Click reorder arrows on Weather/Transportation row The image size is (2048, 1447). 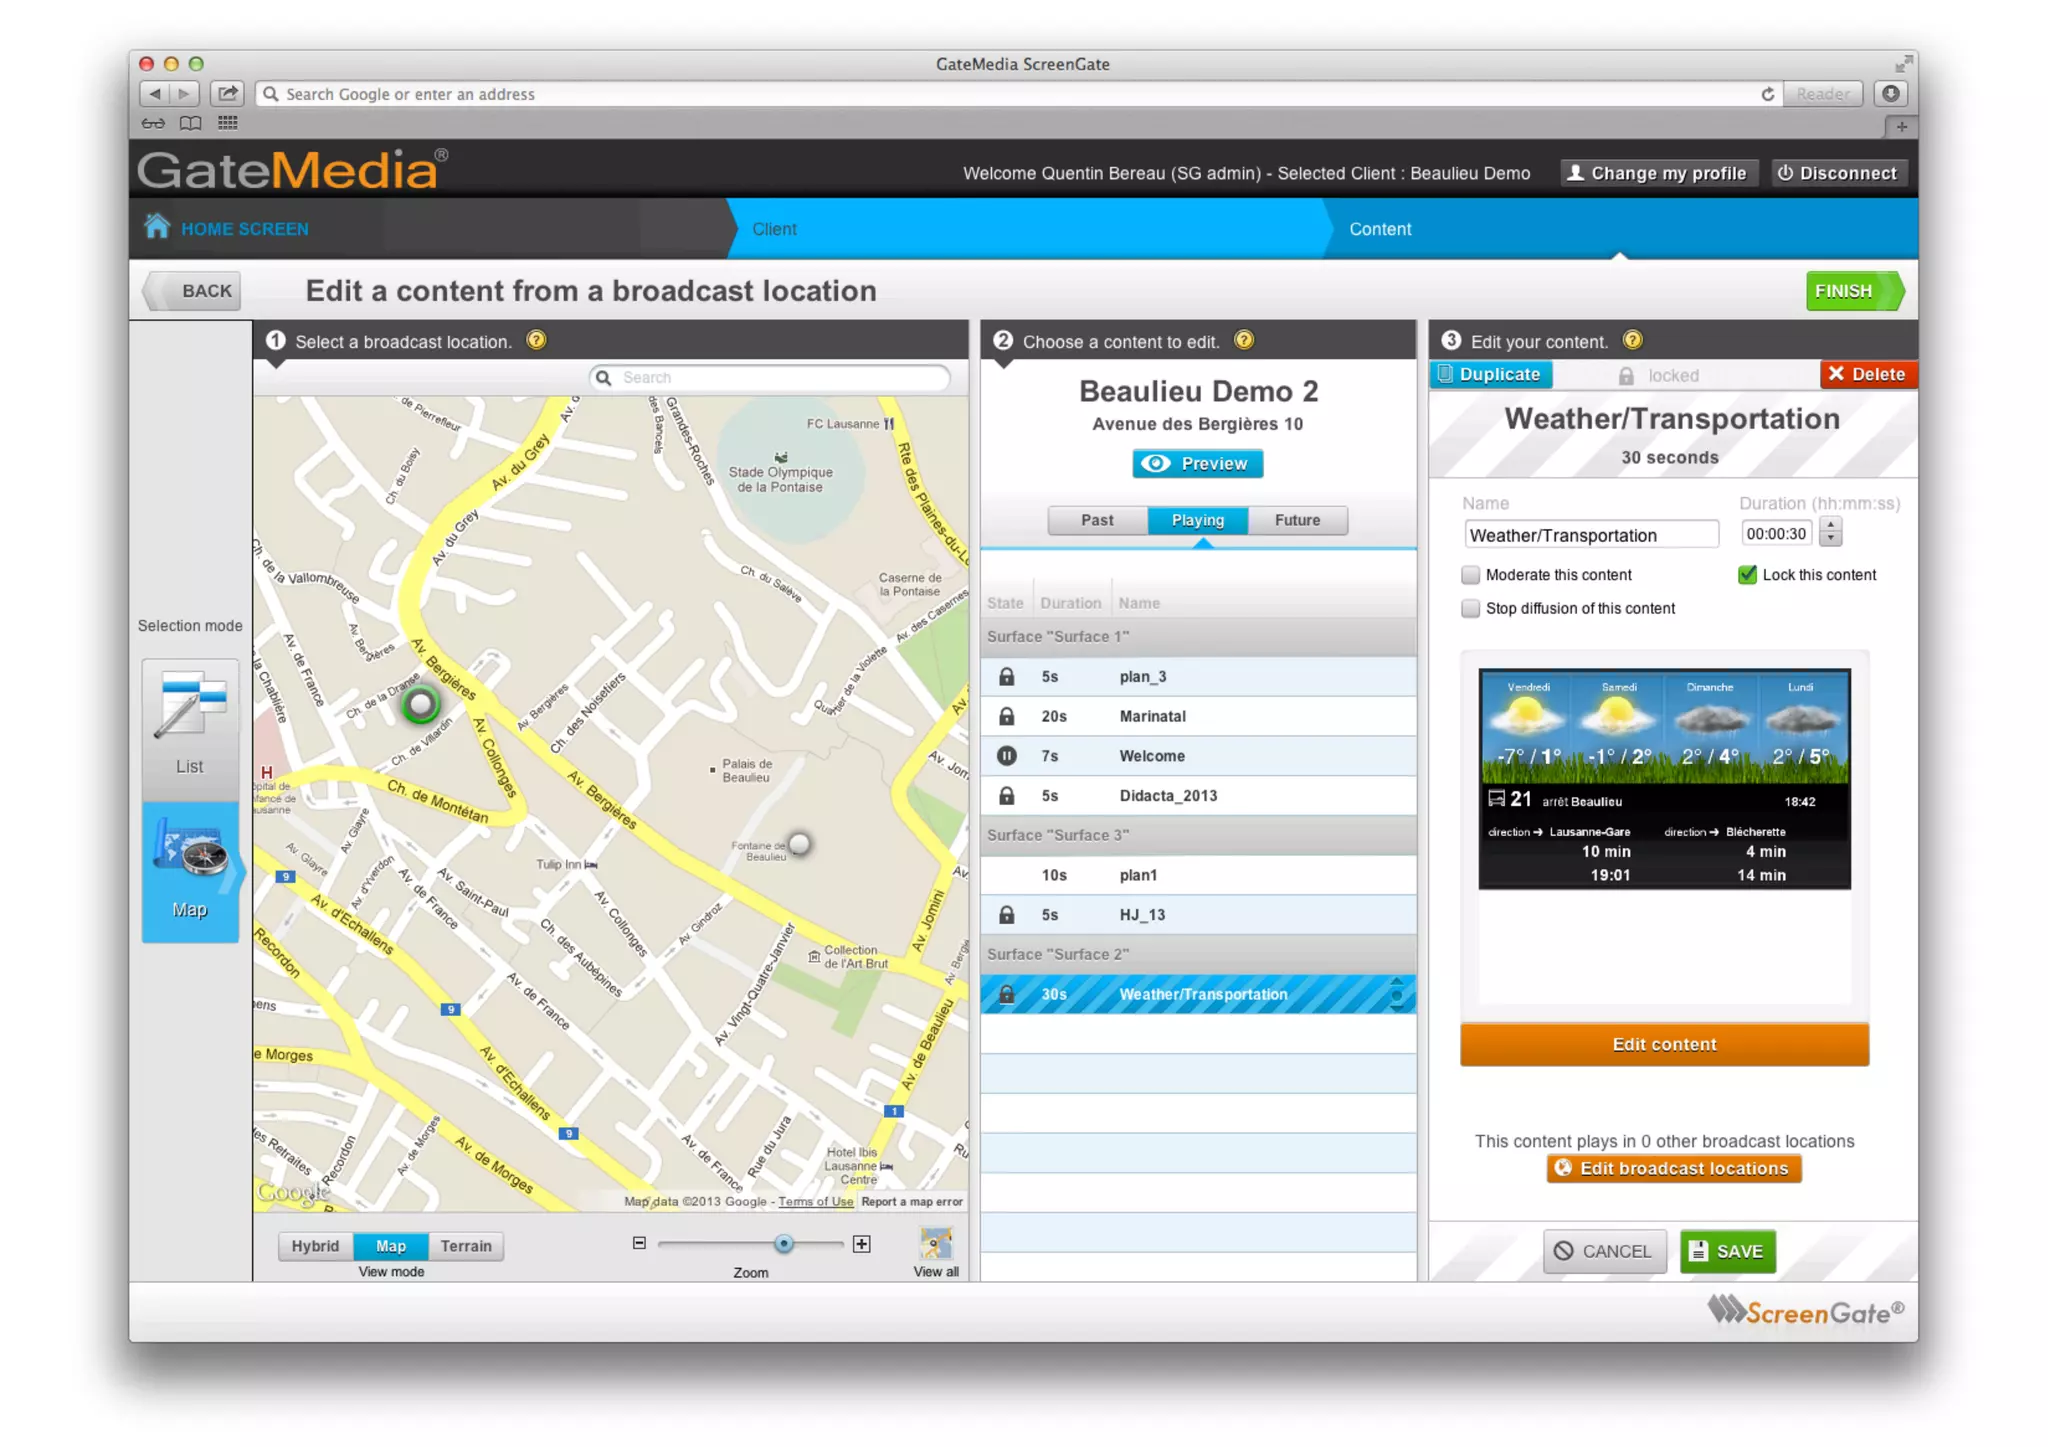coord(1397,994)
